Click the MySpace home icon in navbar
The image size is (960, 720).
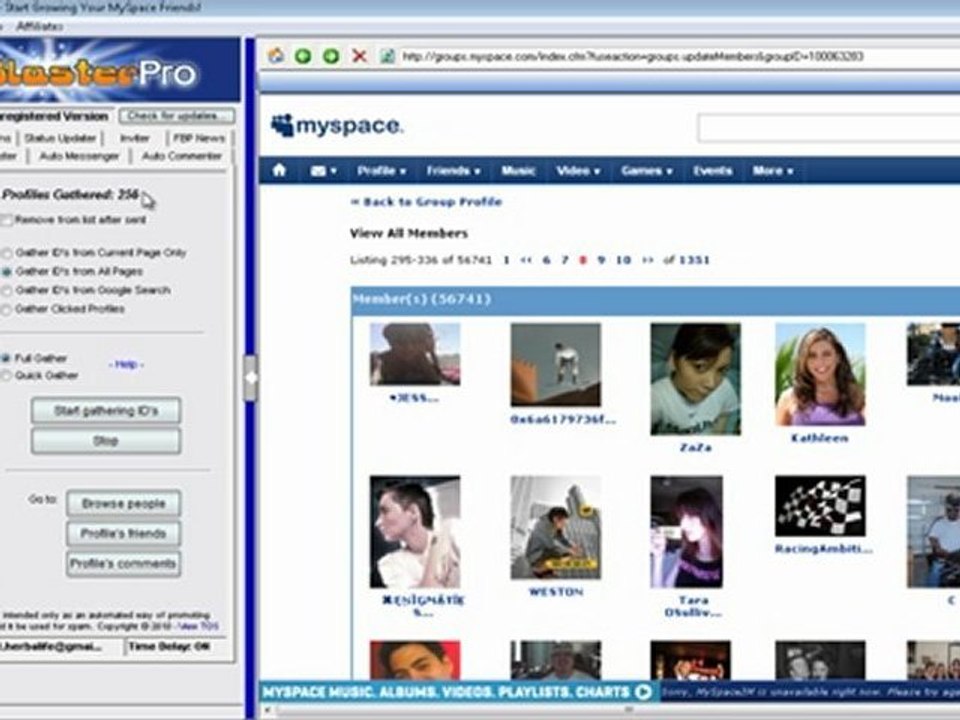tap(279, 170)
